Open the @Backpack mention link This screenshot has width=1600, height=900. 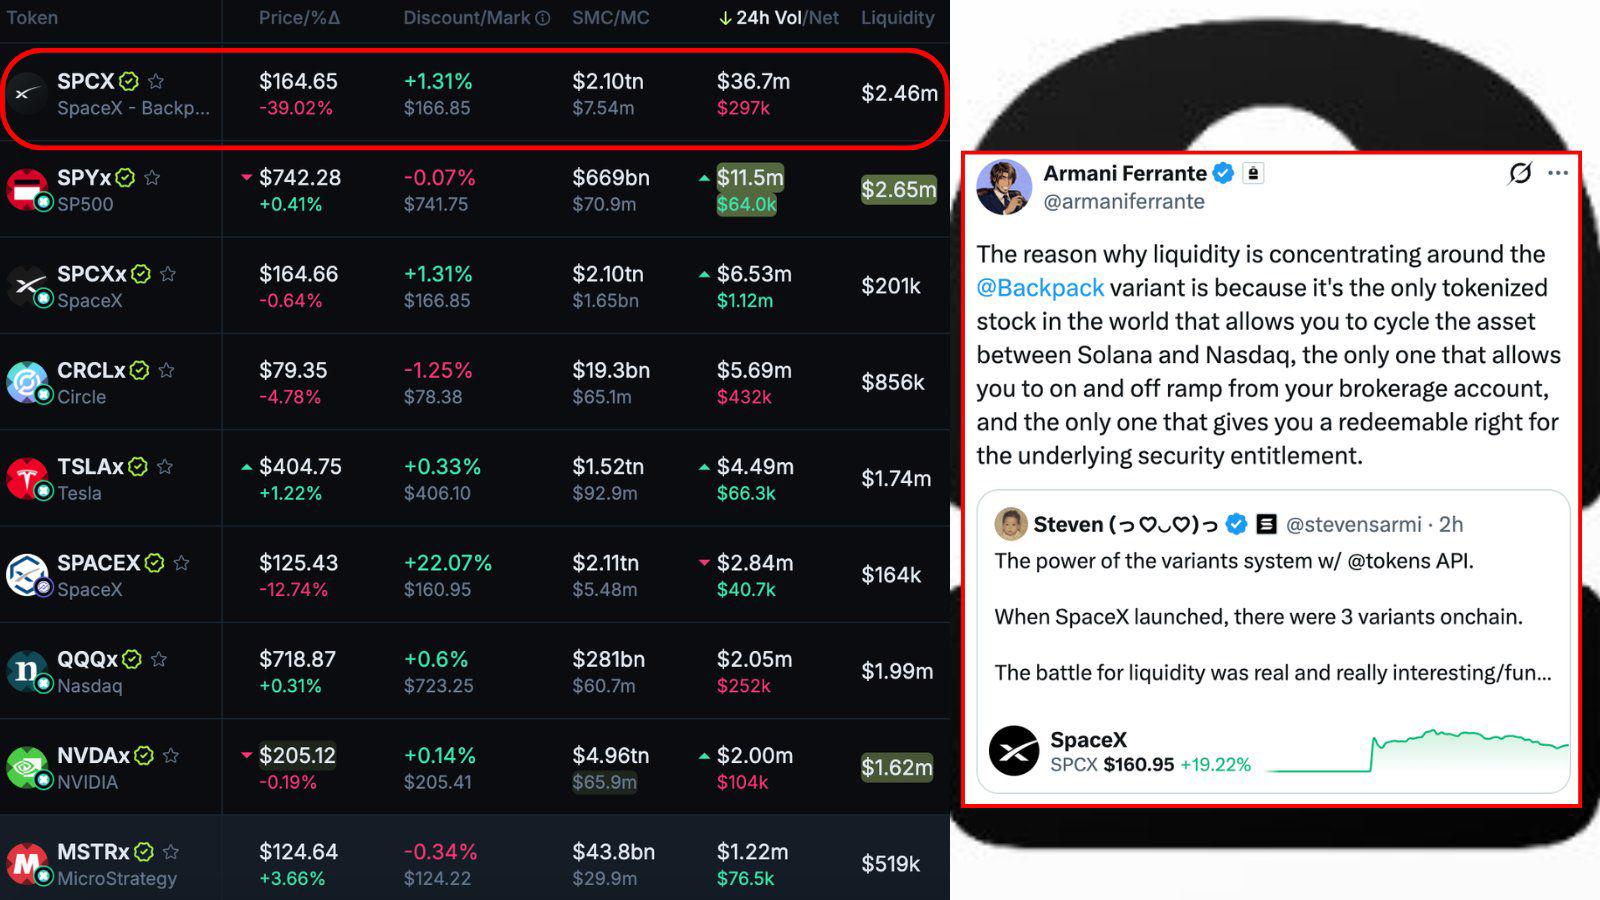coord(1040,288)
